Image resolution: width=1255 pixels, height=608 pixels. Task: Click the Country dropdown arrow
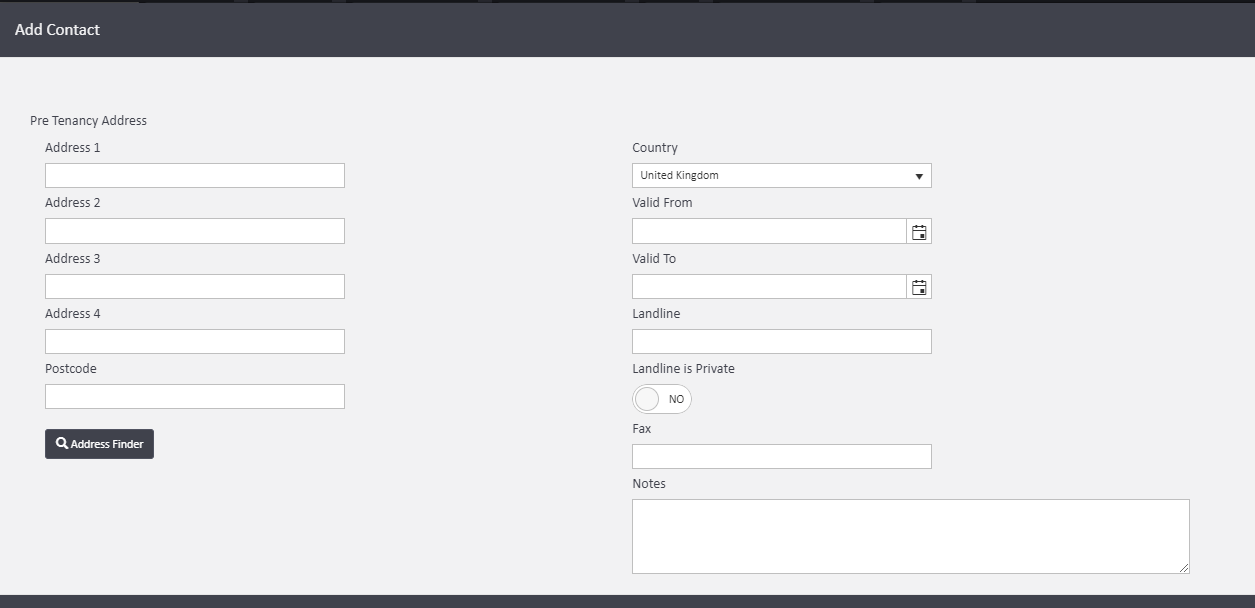point(919,175)
